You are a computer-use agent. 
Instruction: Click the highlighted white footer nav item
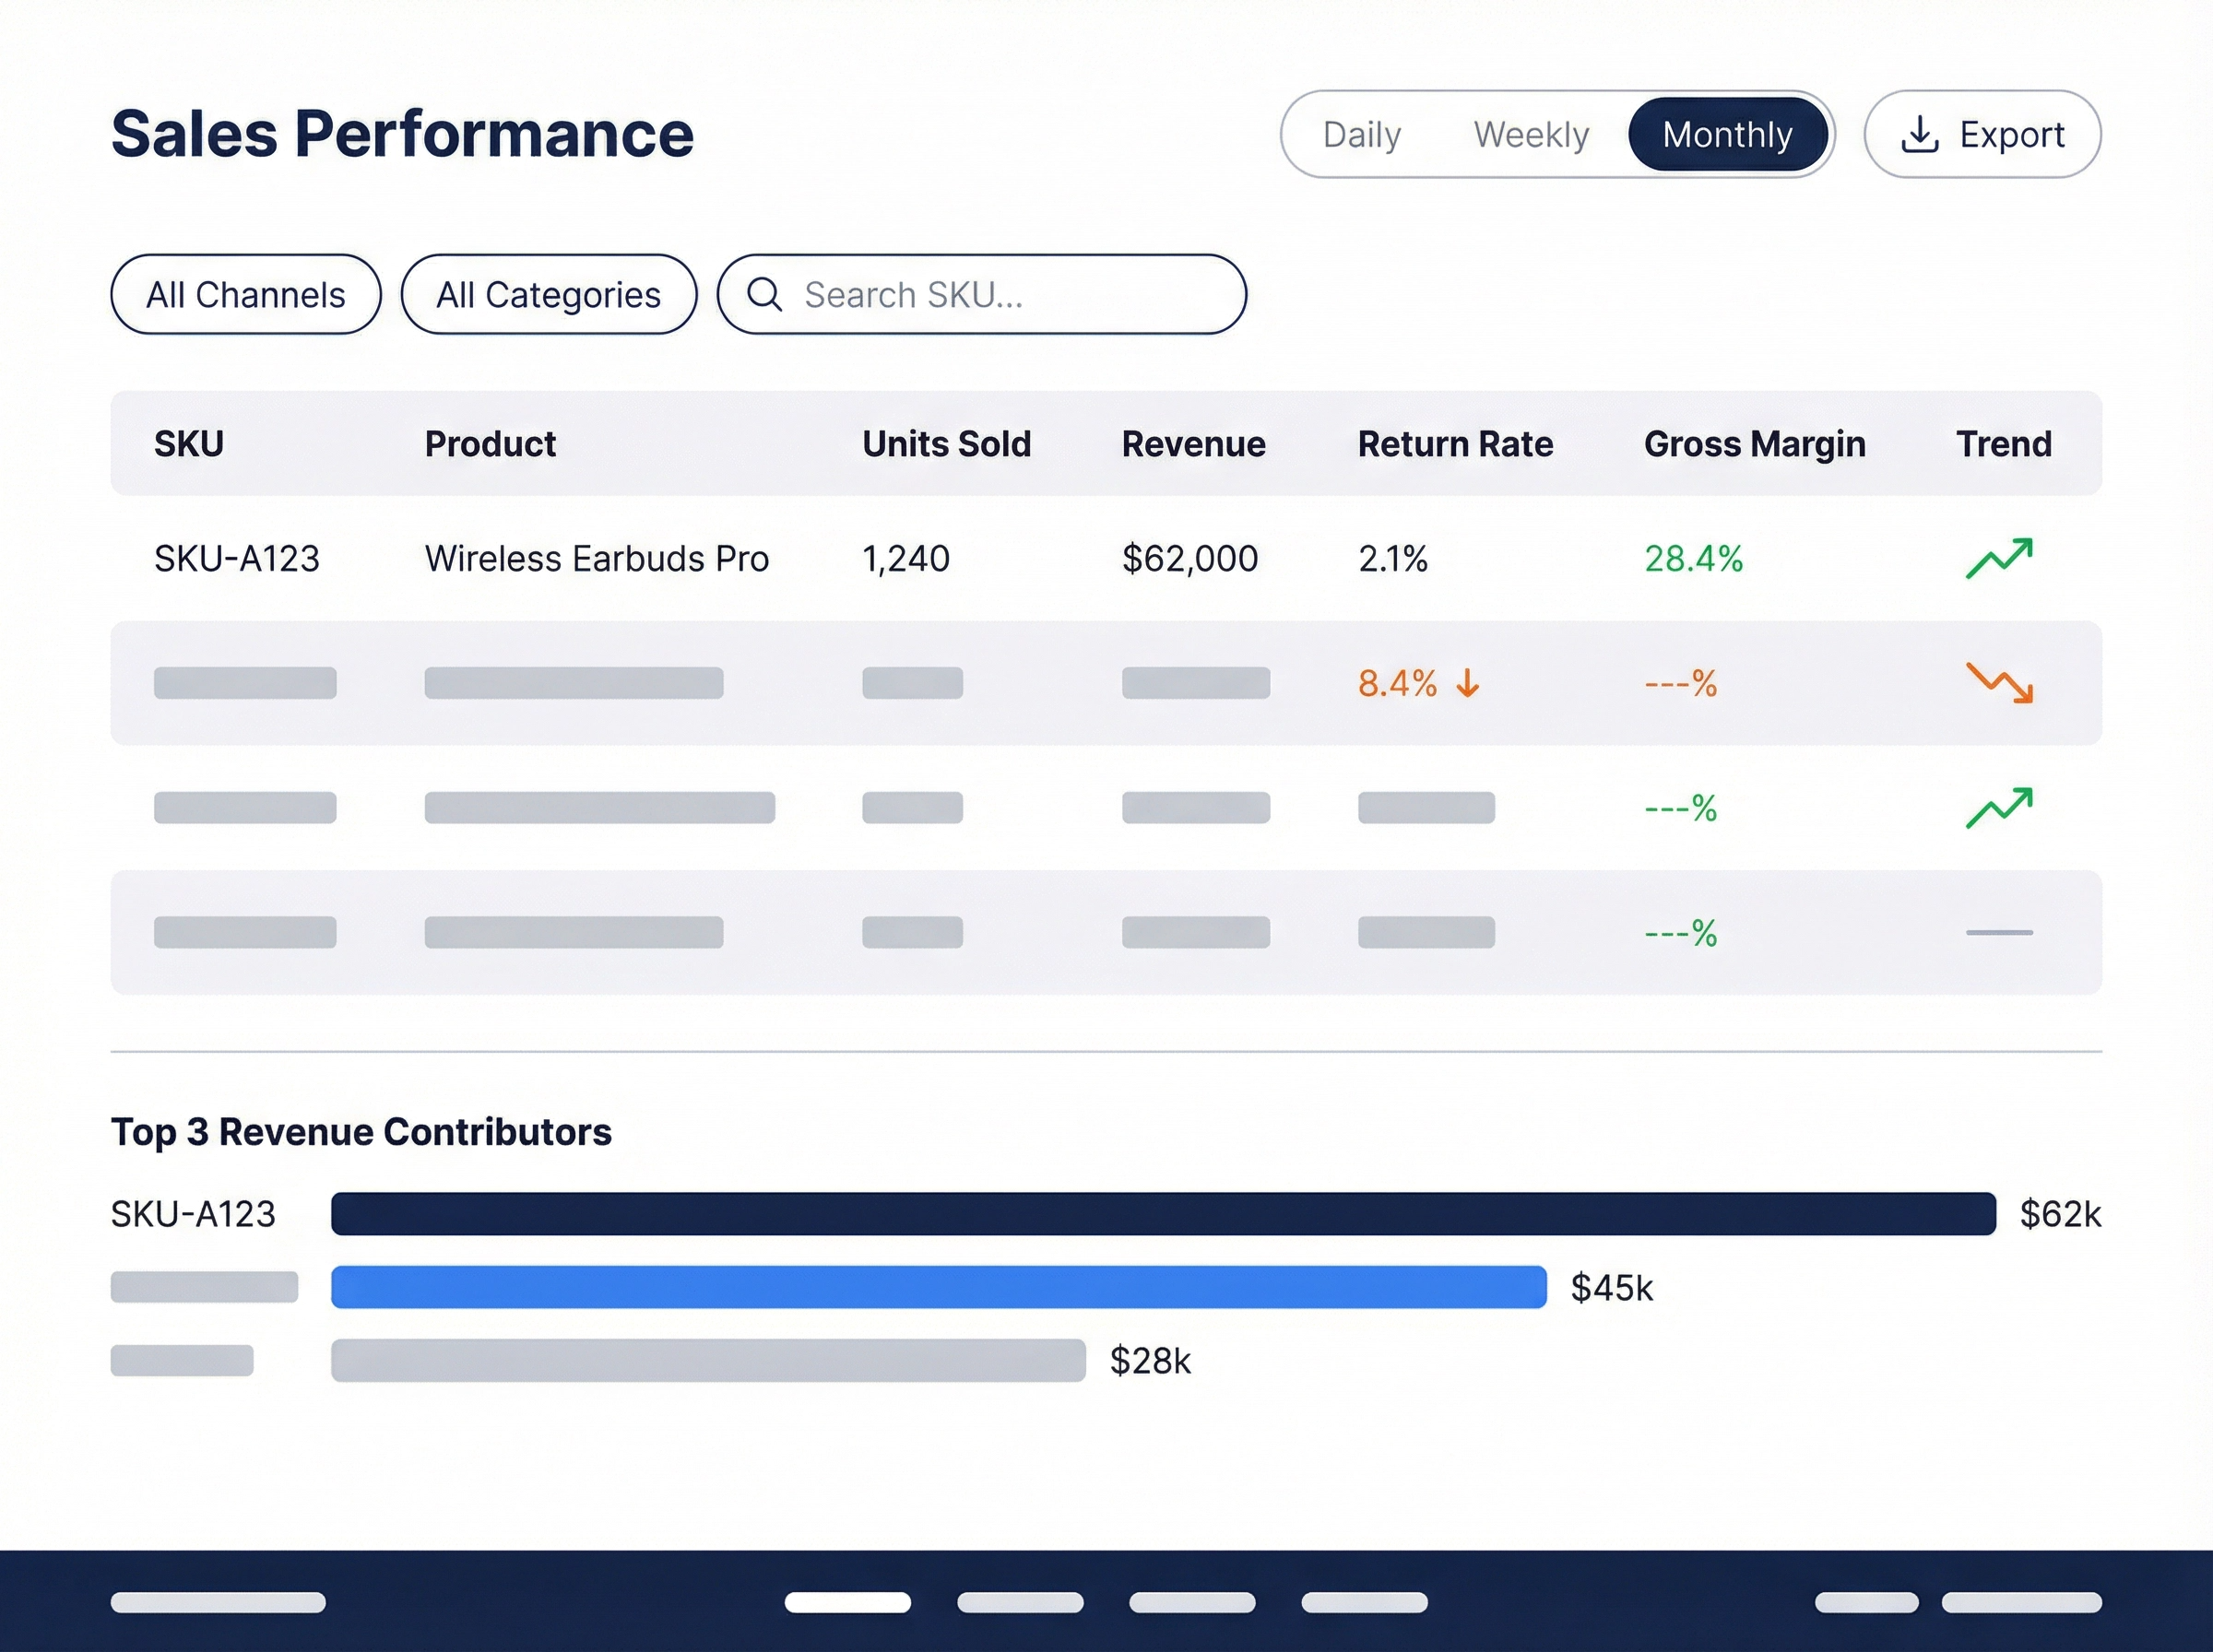pos(847,1603)
